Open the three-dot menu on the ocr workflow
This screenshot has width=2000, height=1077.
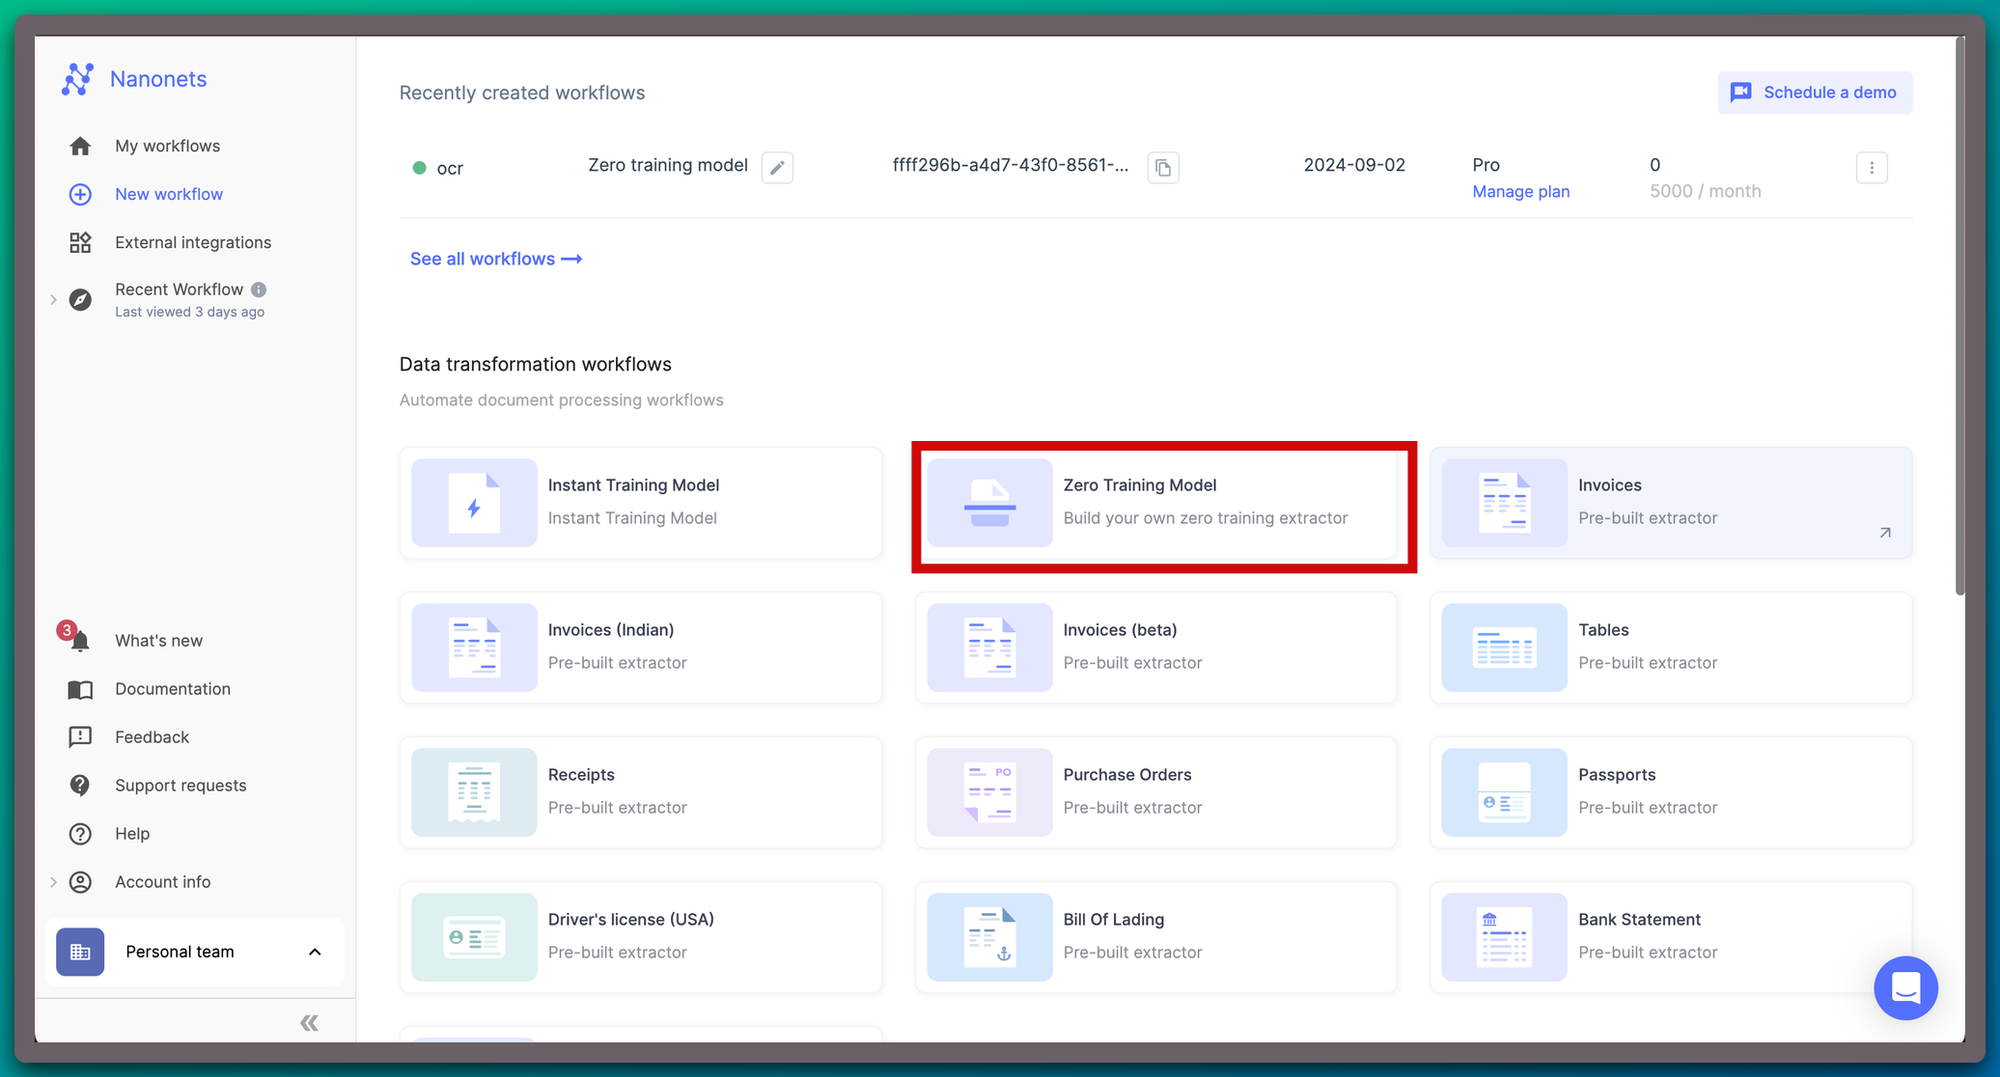click(x=1872, y=167)
